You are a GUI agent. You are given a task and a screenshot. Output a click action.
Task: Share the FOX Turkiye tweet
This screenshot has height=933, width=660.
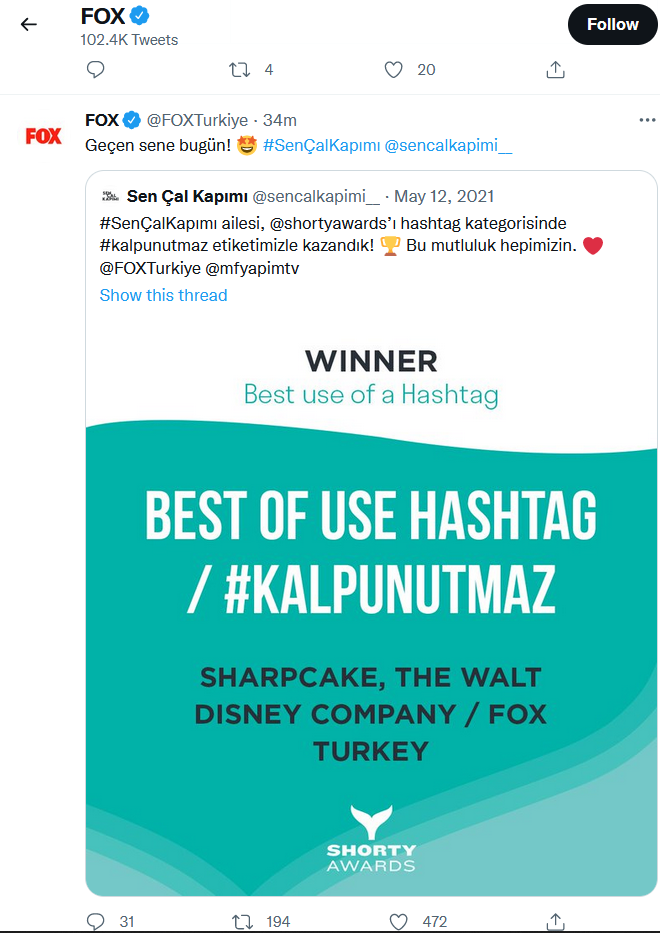pos(556,921)
